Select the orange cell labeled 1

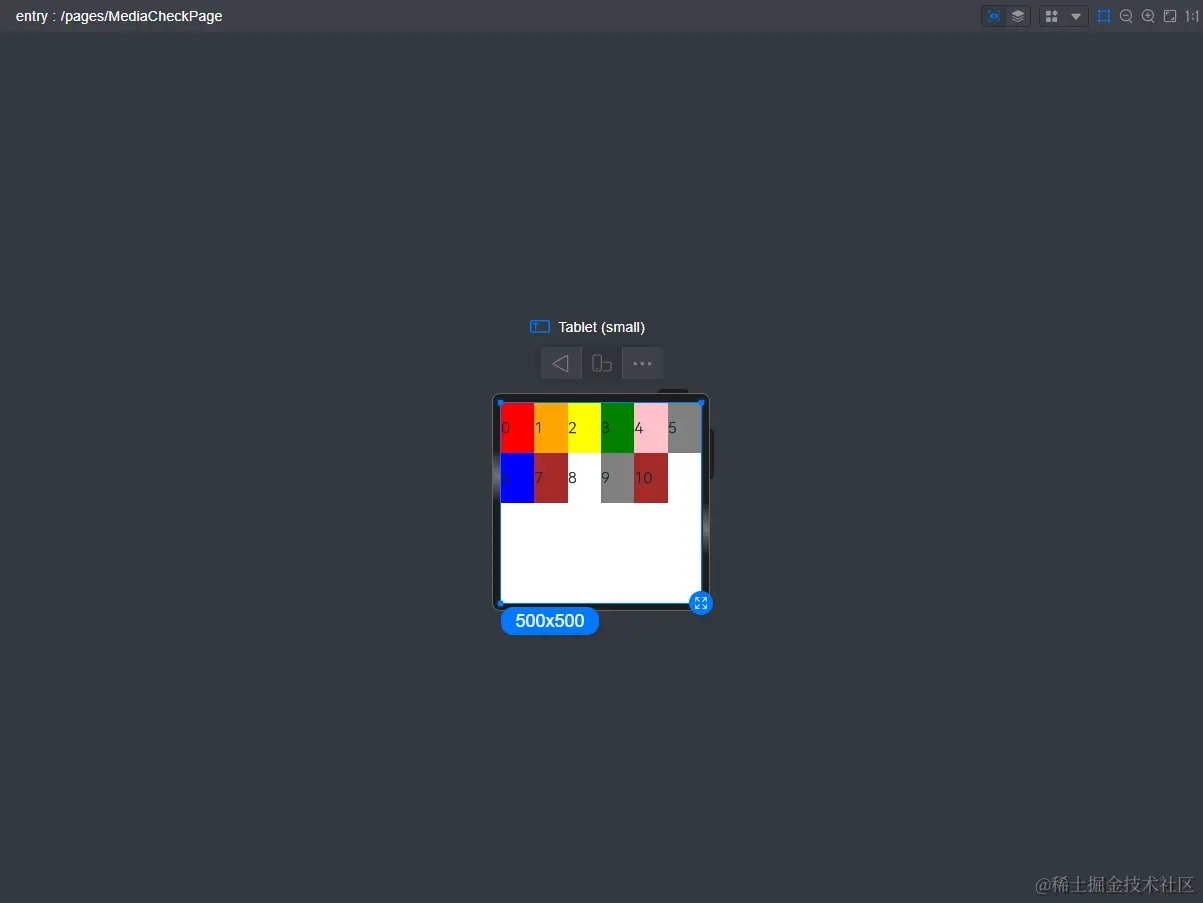point(551,428)
